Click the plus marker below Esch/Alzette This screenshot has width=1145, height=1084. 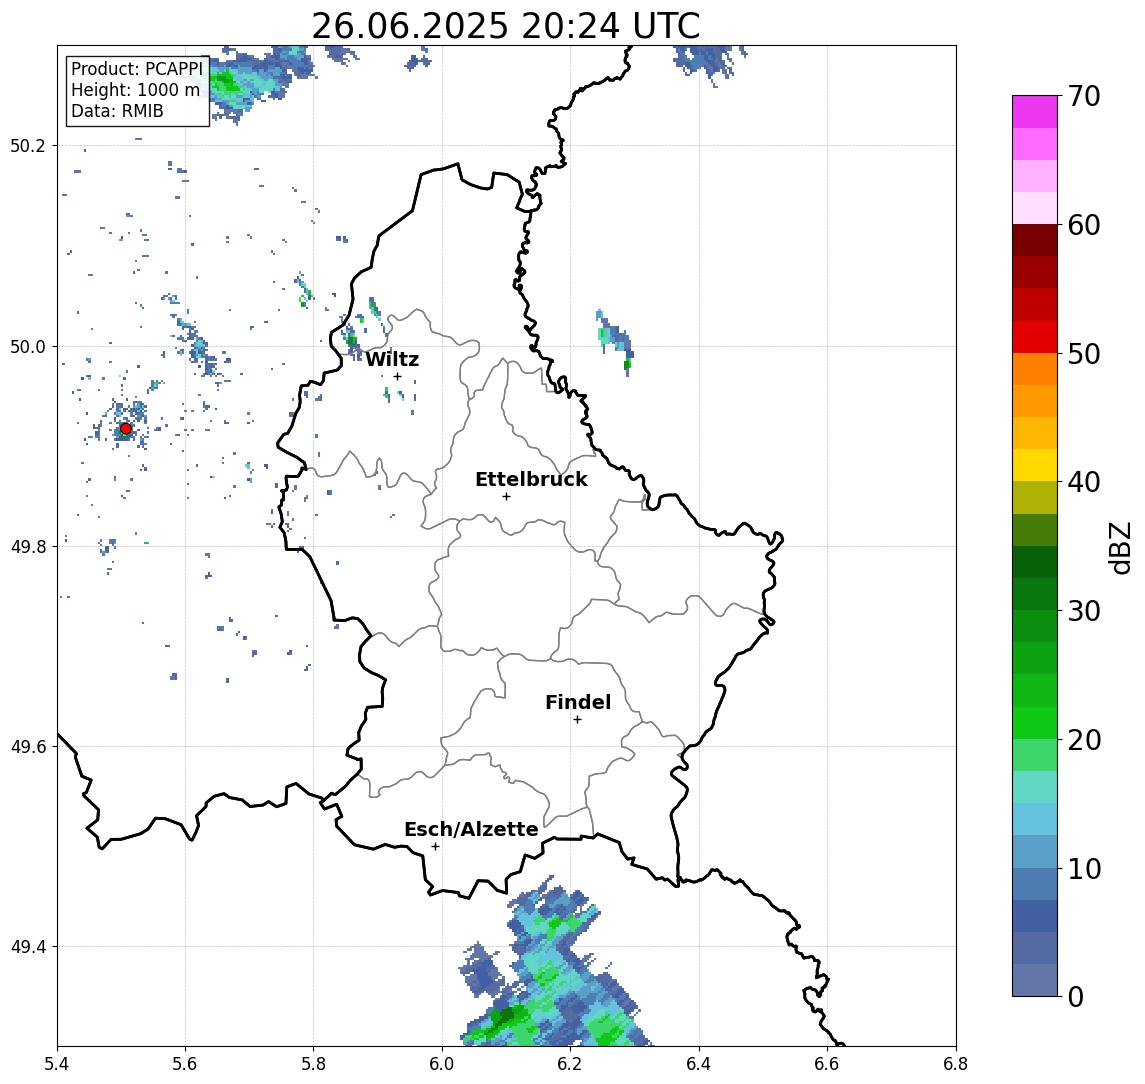435,847
